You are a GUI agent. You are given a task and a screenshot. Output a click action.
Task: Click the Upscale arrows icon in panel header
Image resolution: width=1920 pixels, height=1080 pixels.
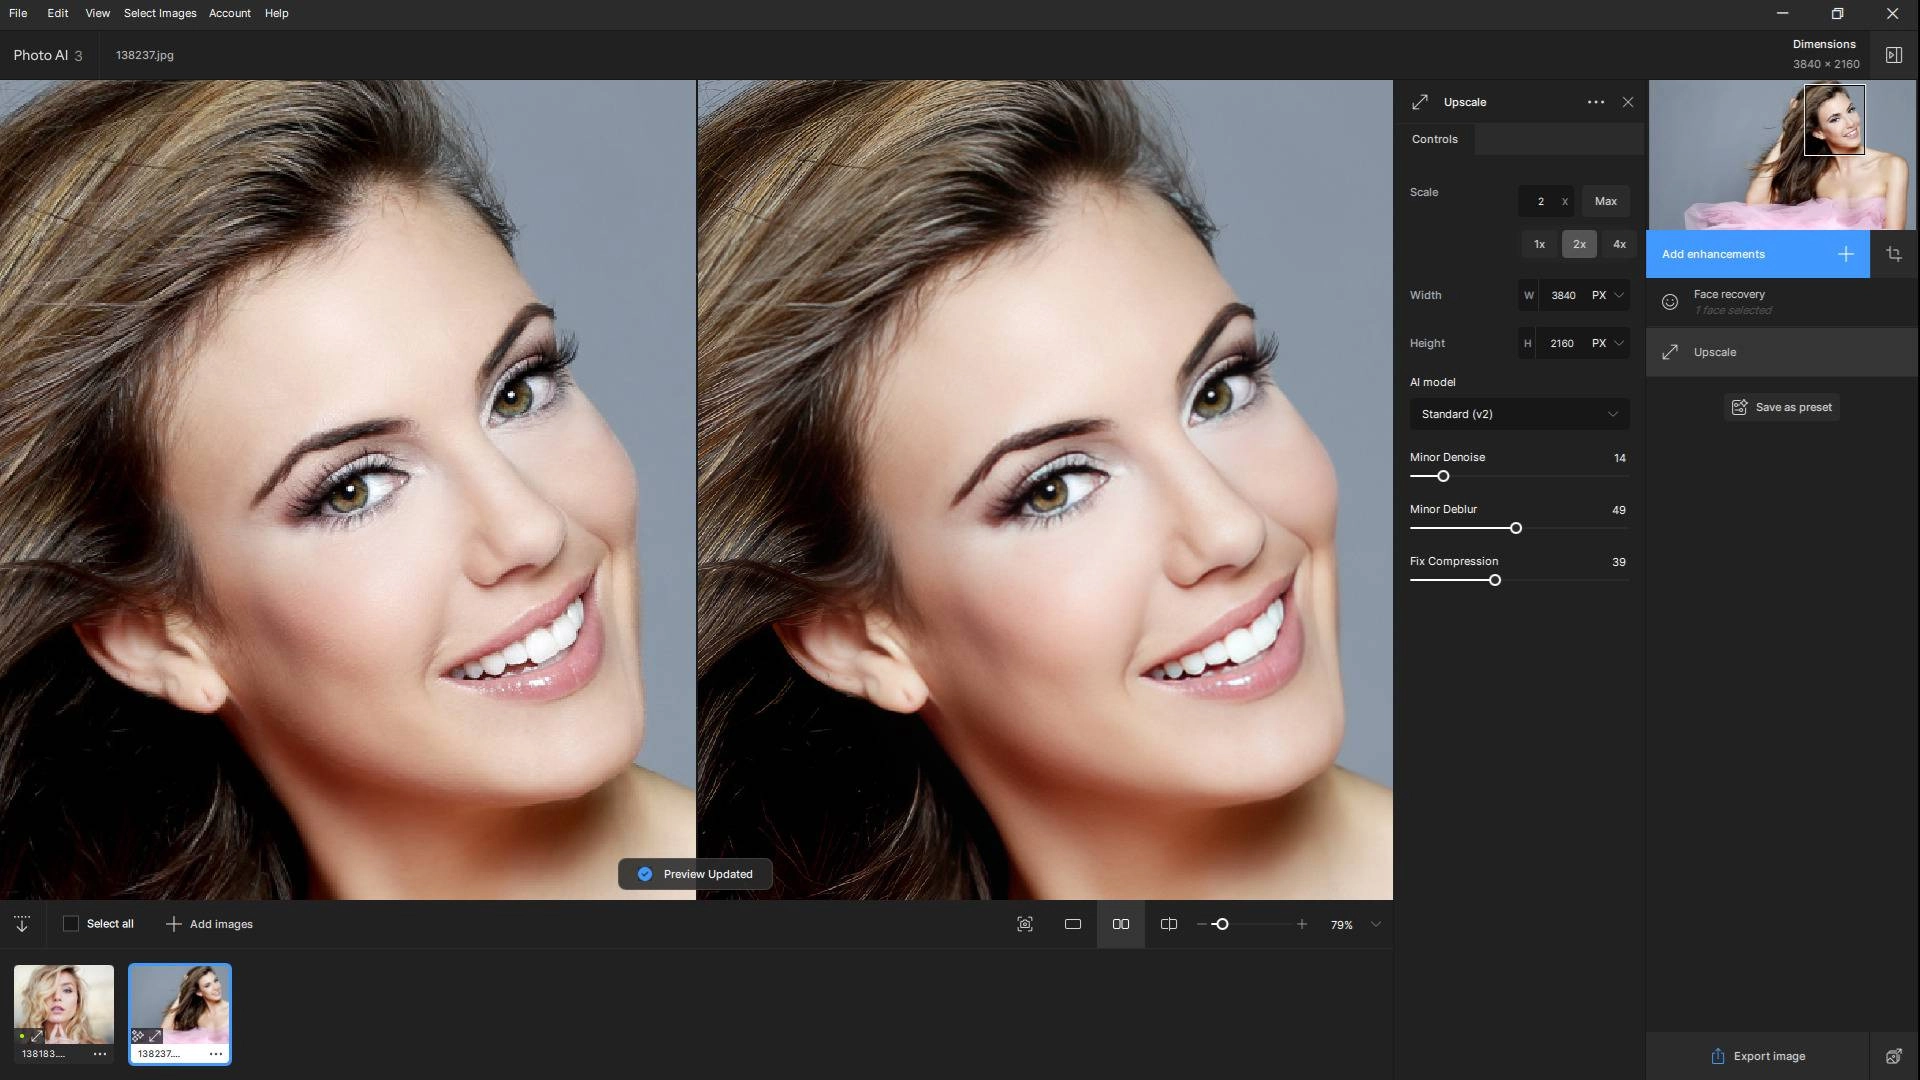[x=1420, y=102]
